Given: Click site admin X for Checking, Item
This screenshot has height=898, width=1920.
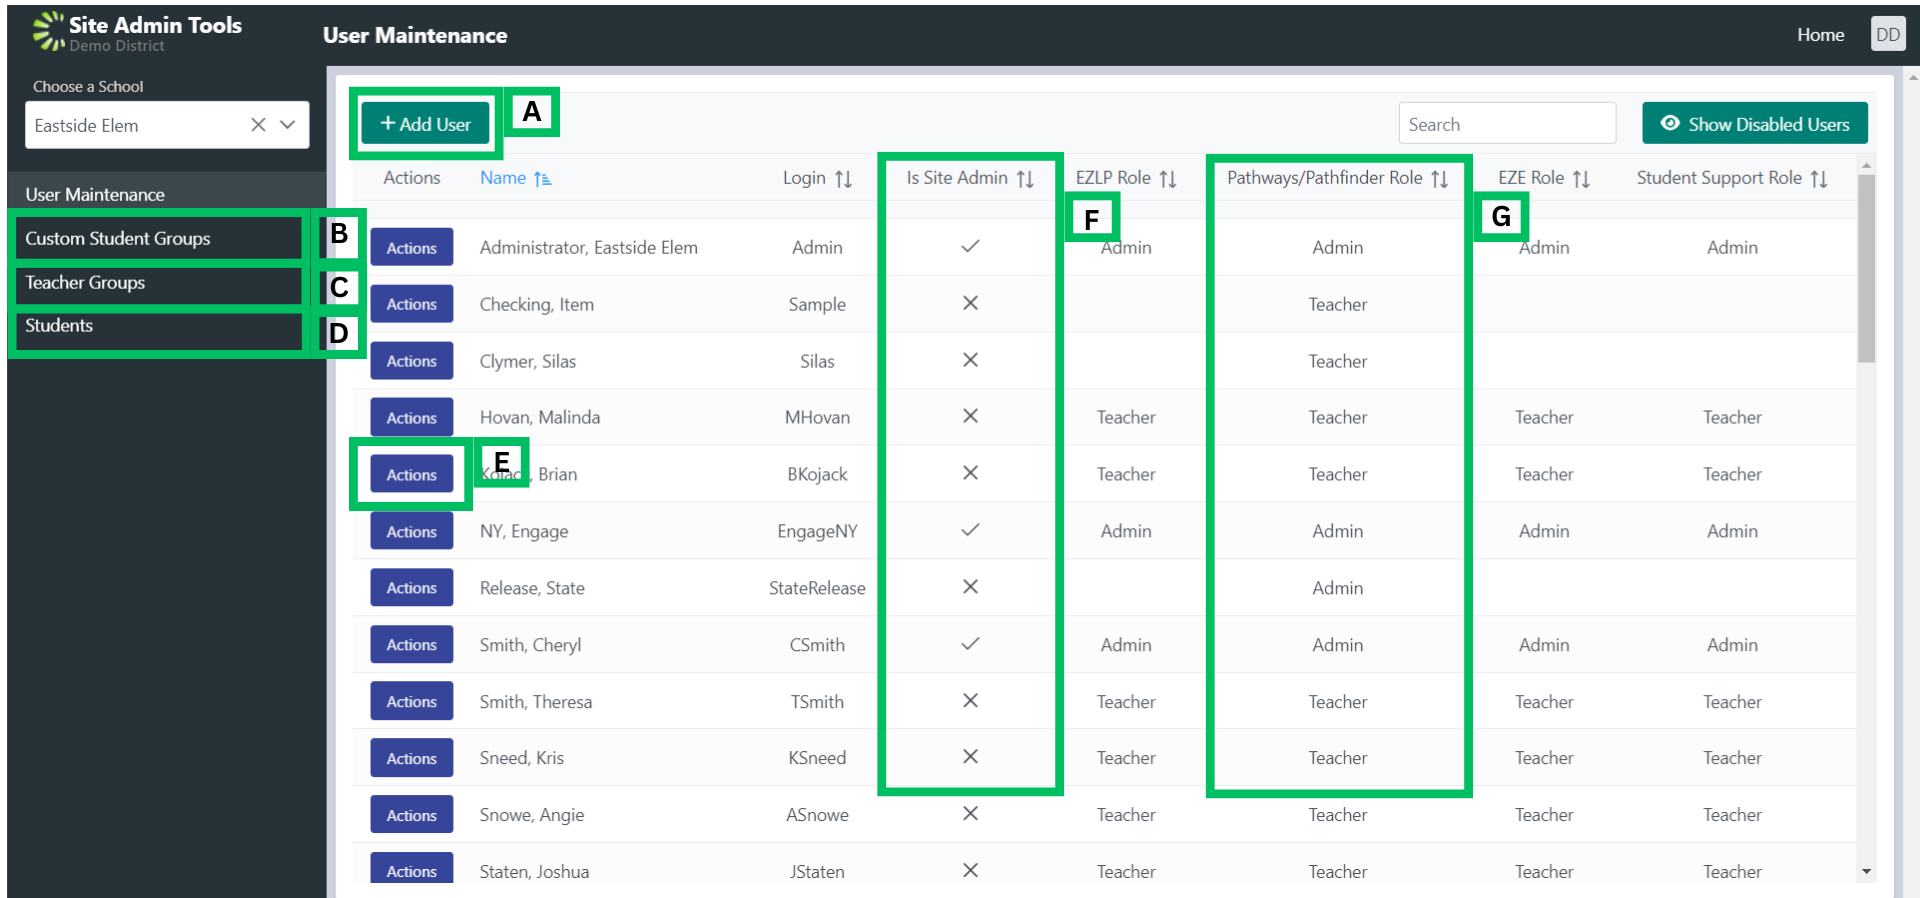Looking at the screenshot, I should click(970, 303).
